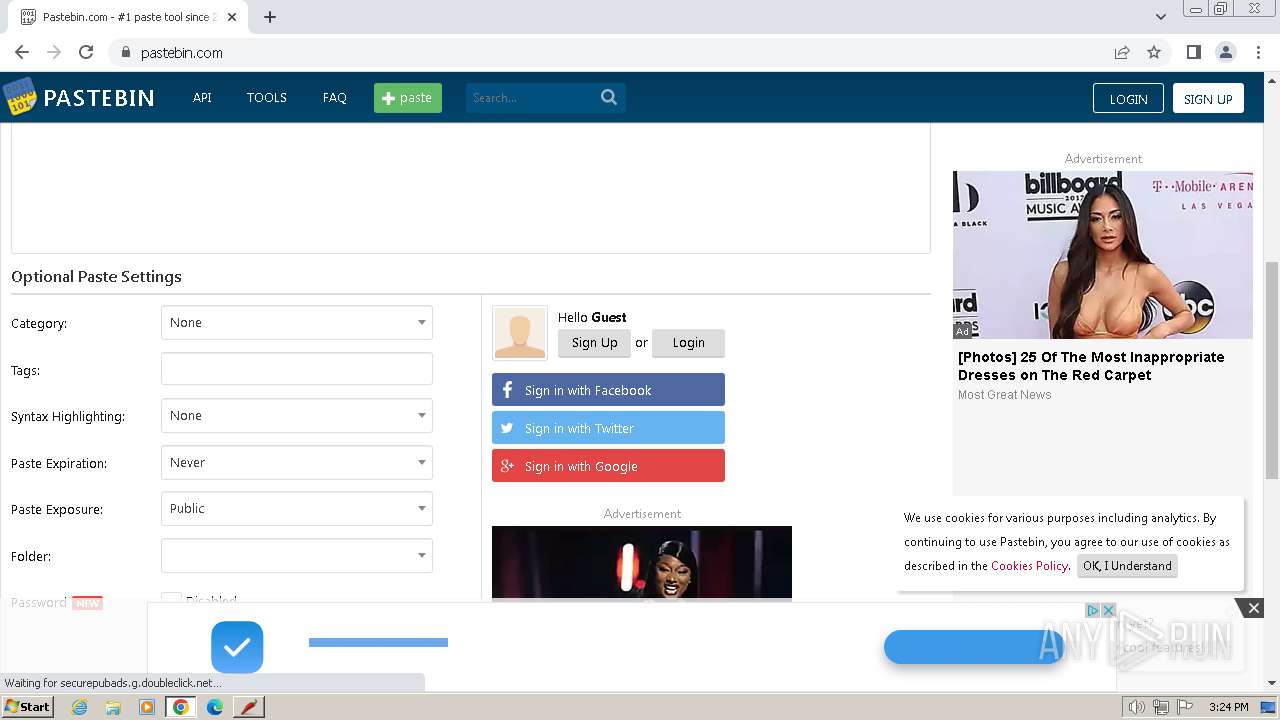Open Chrome from the taskbar

point(181,707)
